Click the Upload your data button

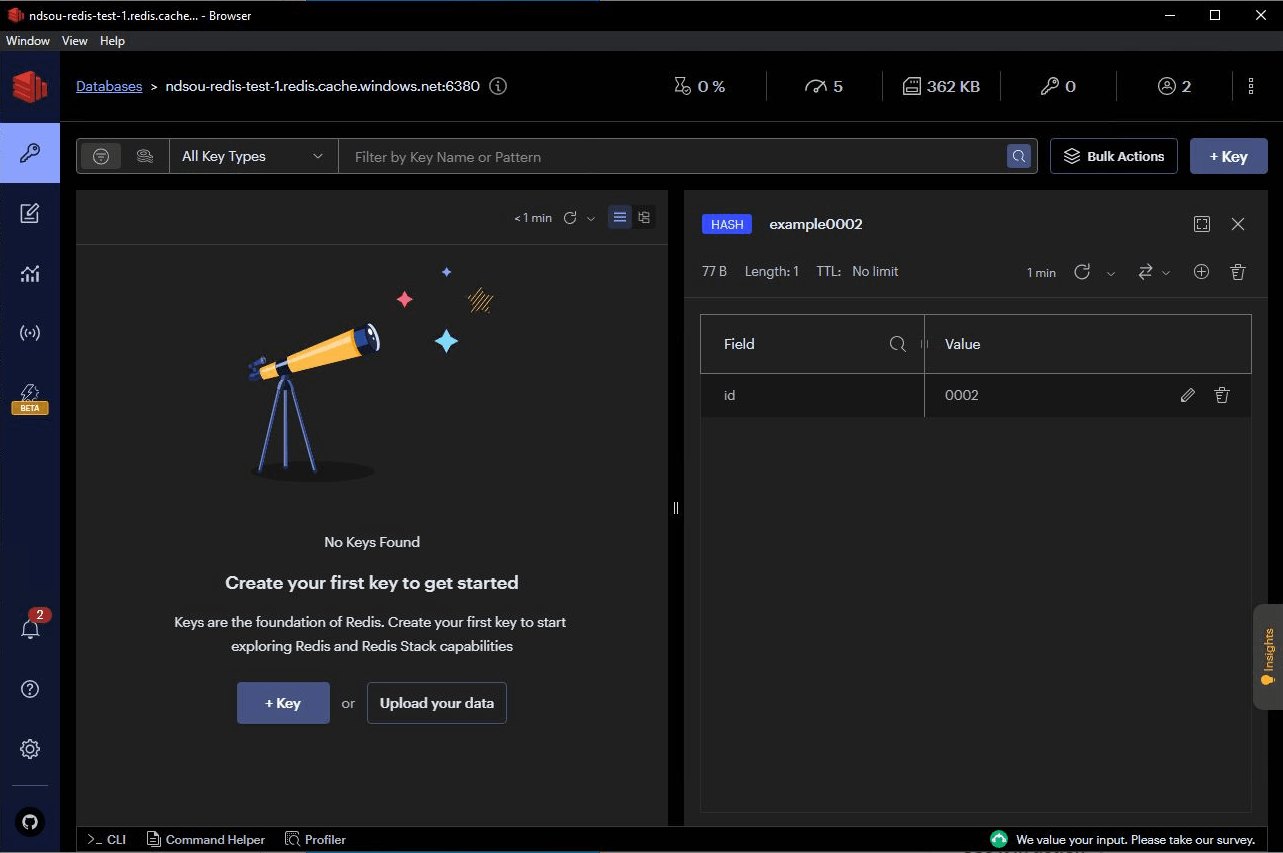[x=437, y=703]
